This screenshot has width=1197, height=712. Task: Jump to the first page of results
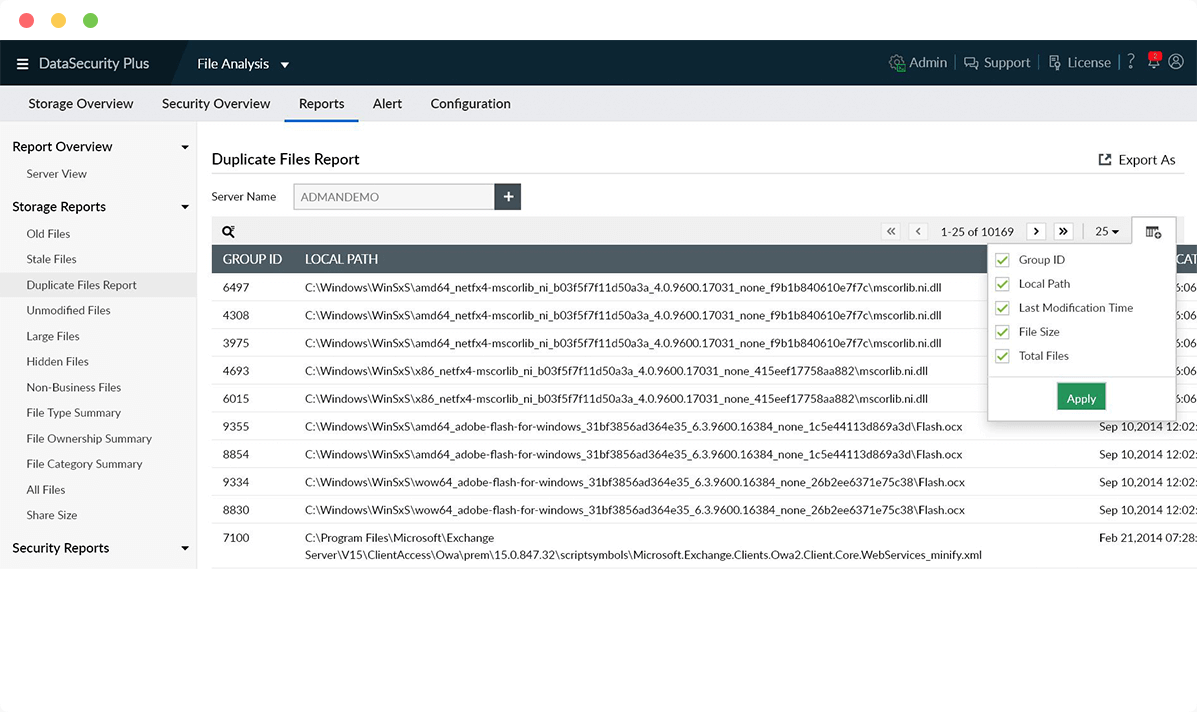(x=891, y=231)
